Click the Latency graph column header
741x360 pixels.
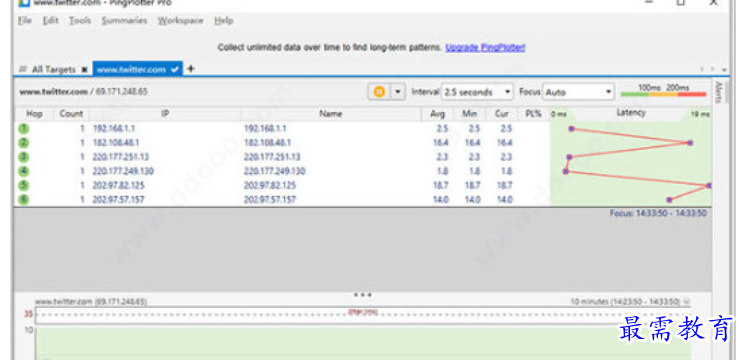(x=630, y=113)
